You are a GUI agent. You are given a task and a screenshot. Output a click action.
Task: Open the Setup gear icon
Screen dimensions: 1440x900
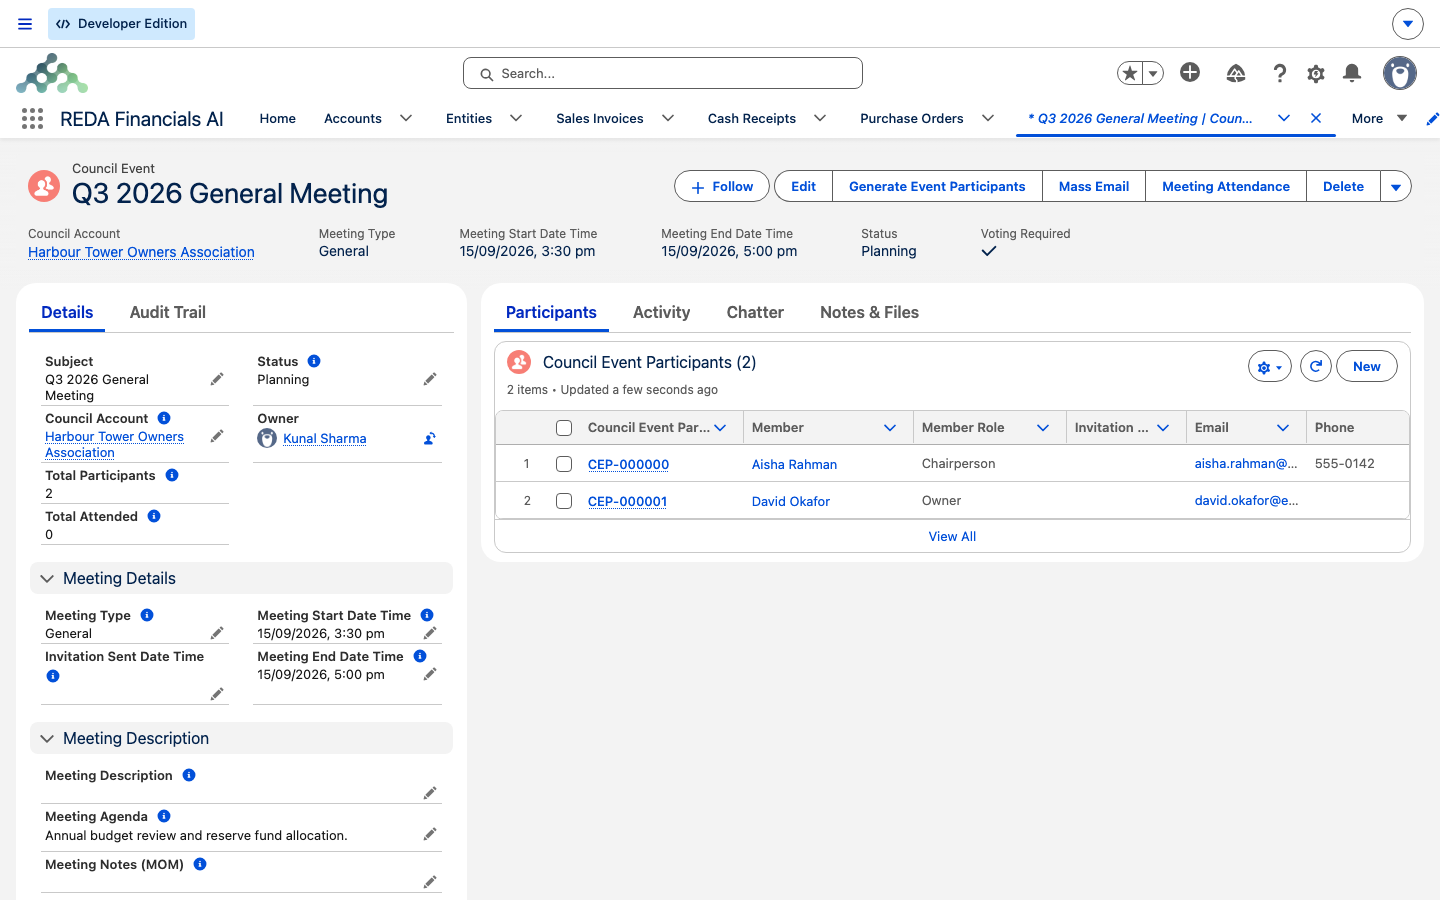click(x=1316, y=73)
